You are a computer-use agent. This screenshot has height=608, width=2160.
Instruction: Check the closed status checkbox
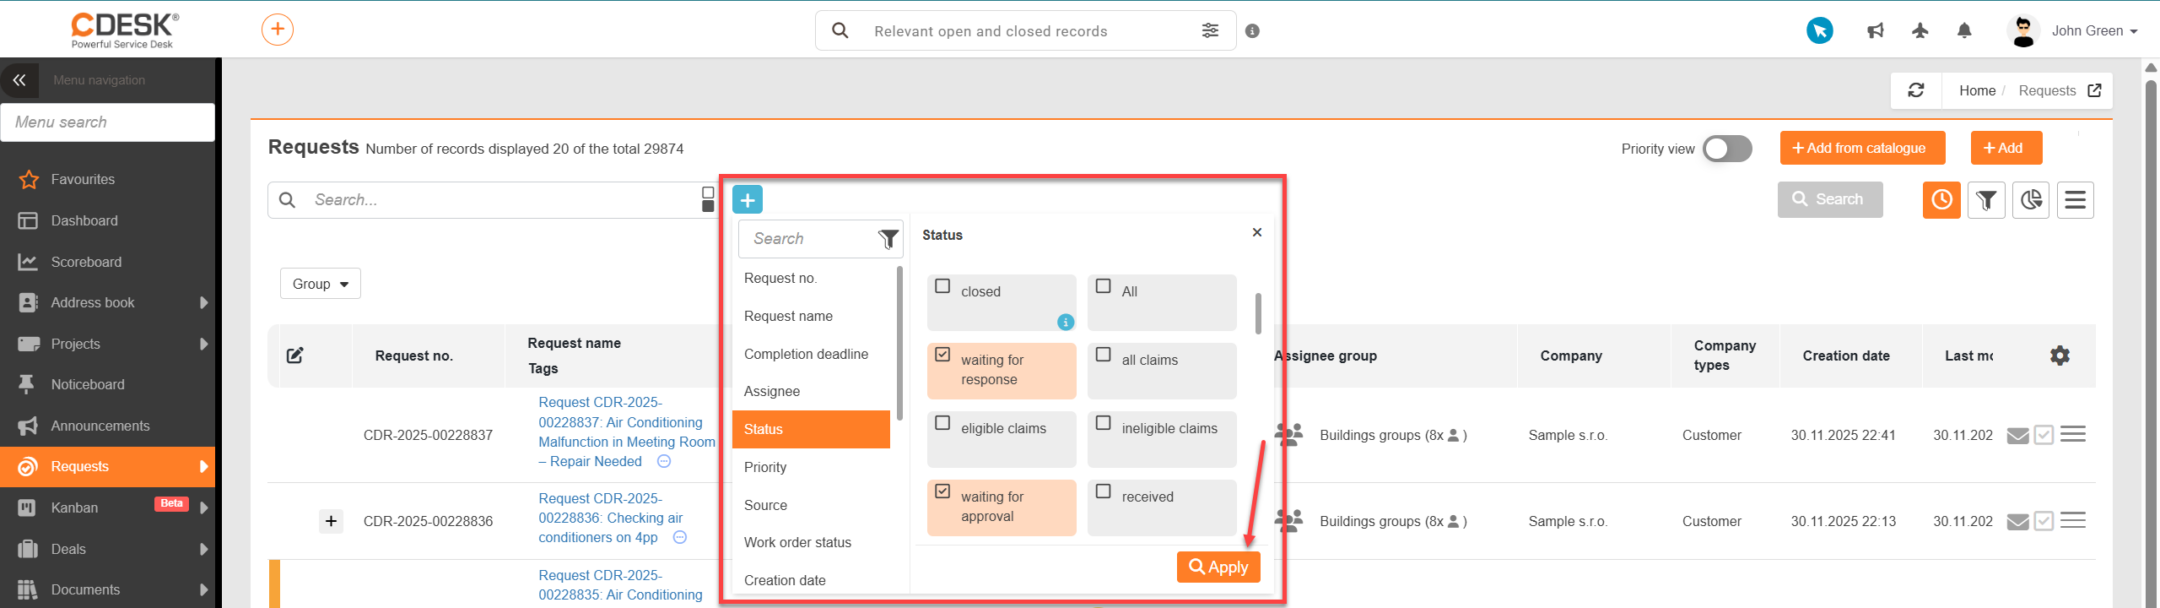pos(942,286)
